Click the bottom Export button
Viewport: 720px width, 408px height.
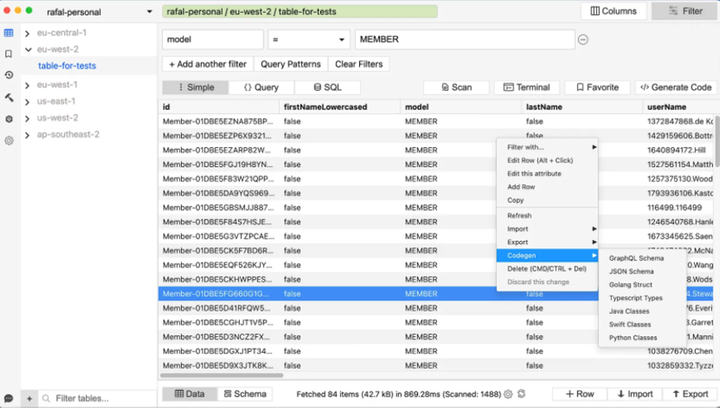[x=690, y=394]
